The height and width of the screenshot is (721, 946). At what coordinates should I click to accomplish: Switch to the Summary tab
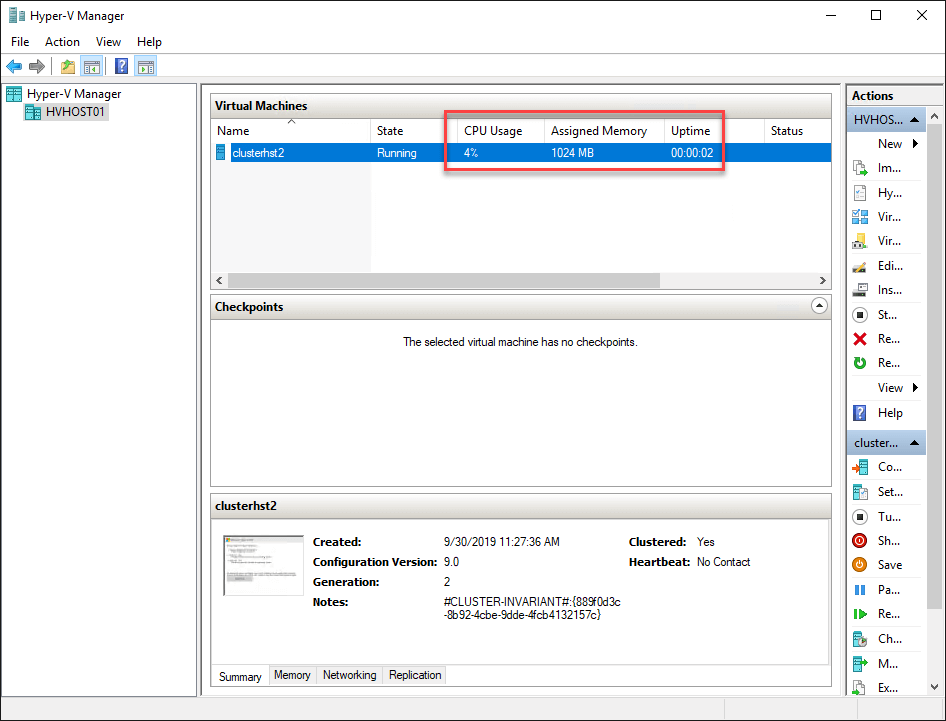[x=240, y=676]
